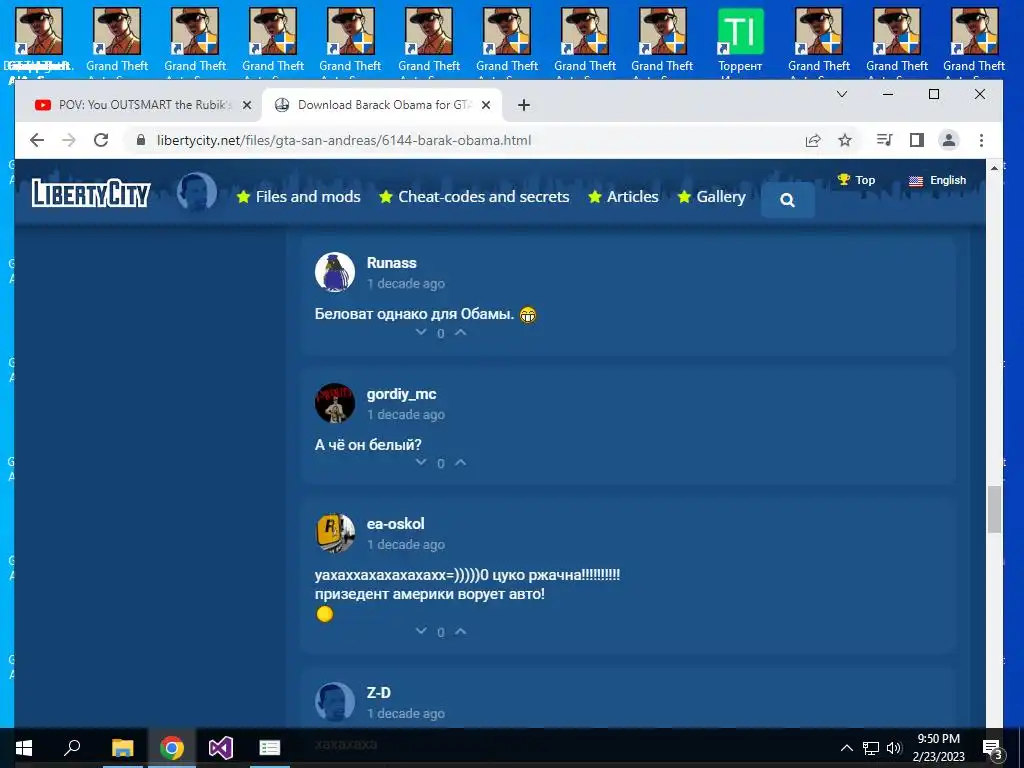
Task: Open Chrome's three-dot menu
Action: pyautogui.click(x=981, y=140)
